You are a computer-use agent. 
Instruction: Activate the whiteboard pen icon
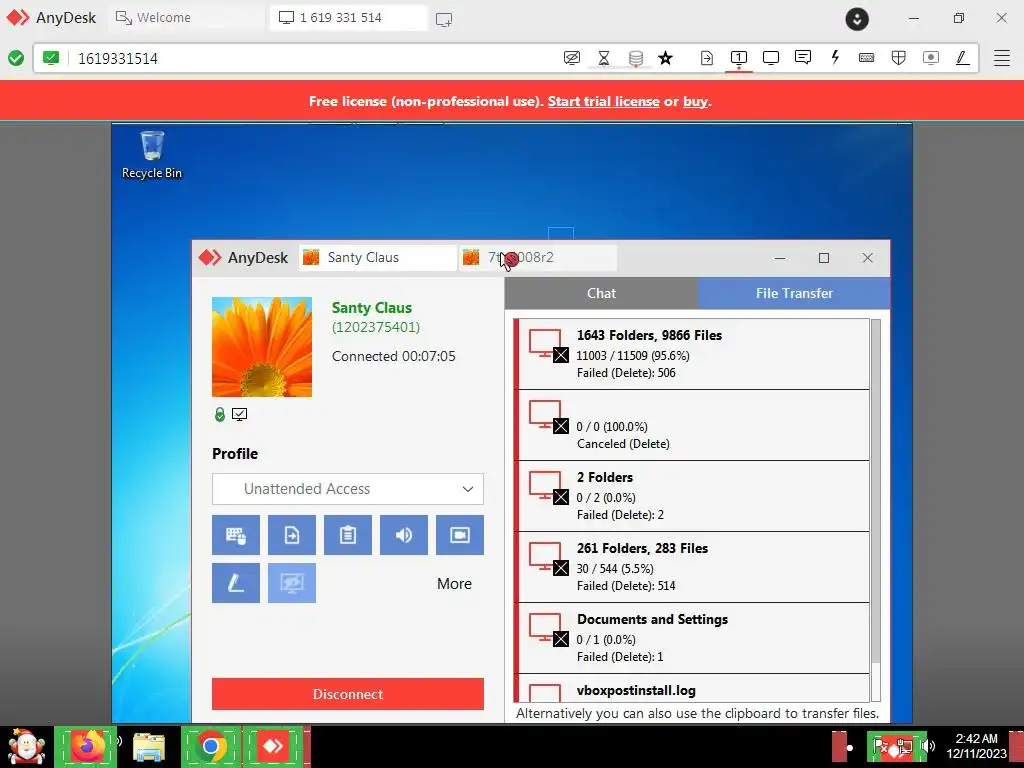click(x=962, y=58)
